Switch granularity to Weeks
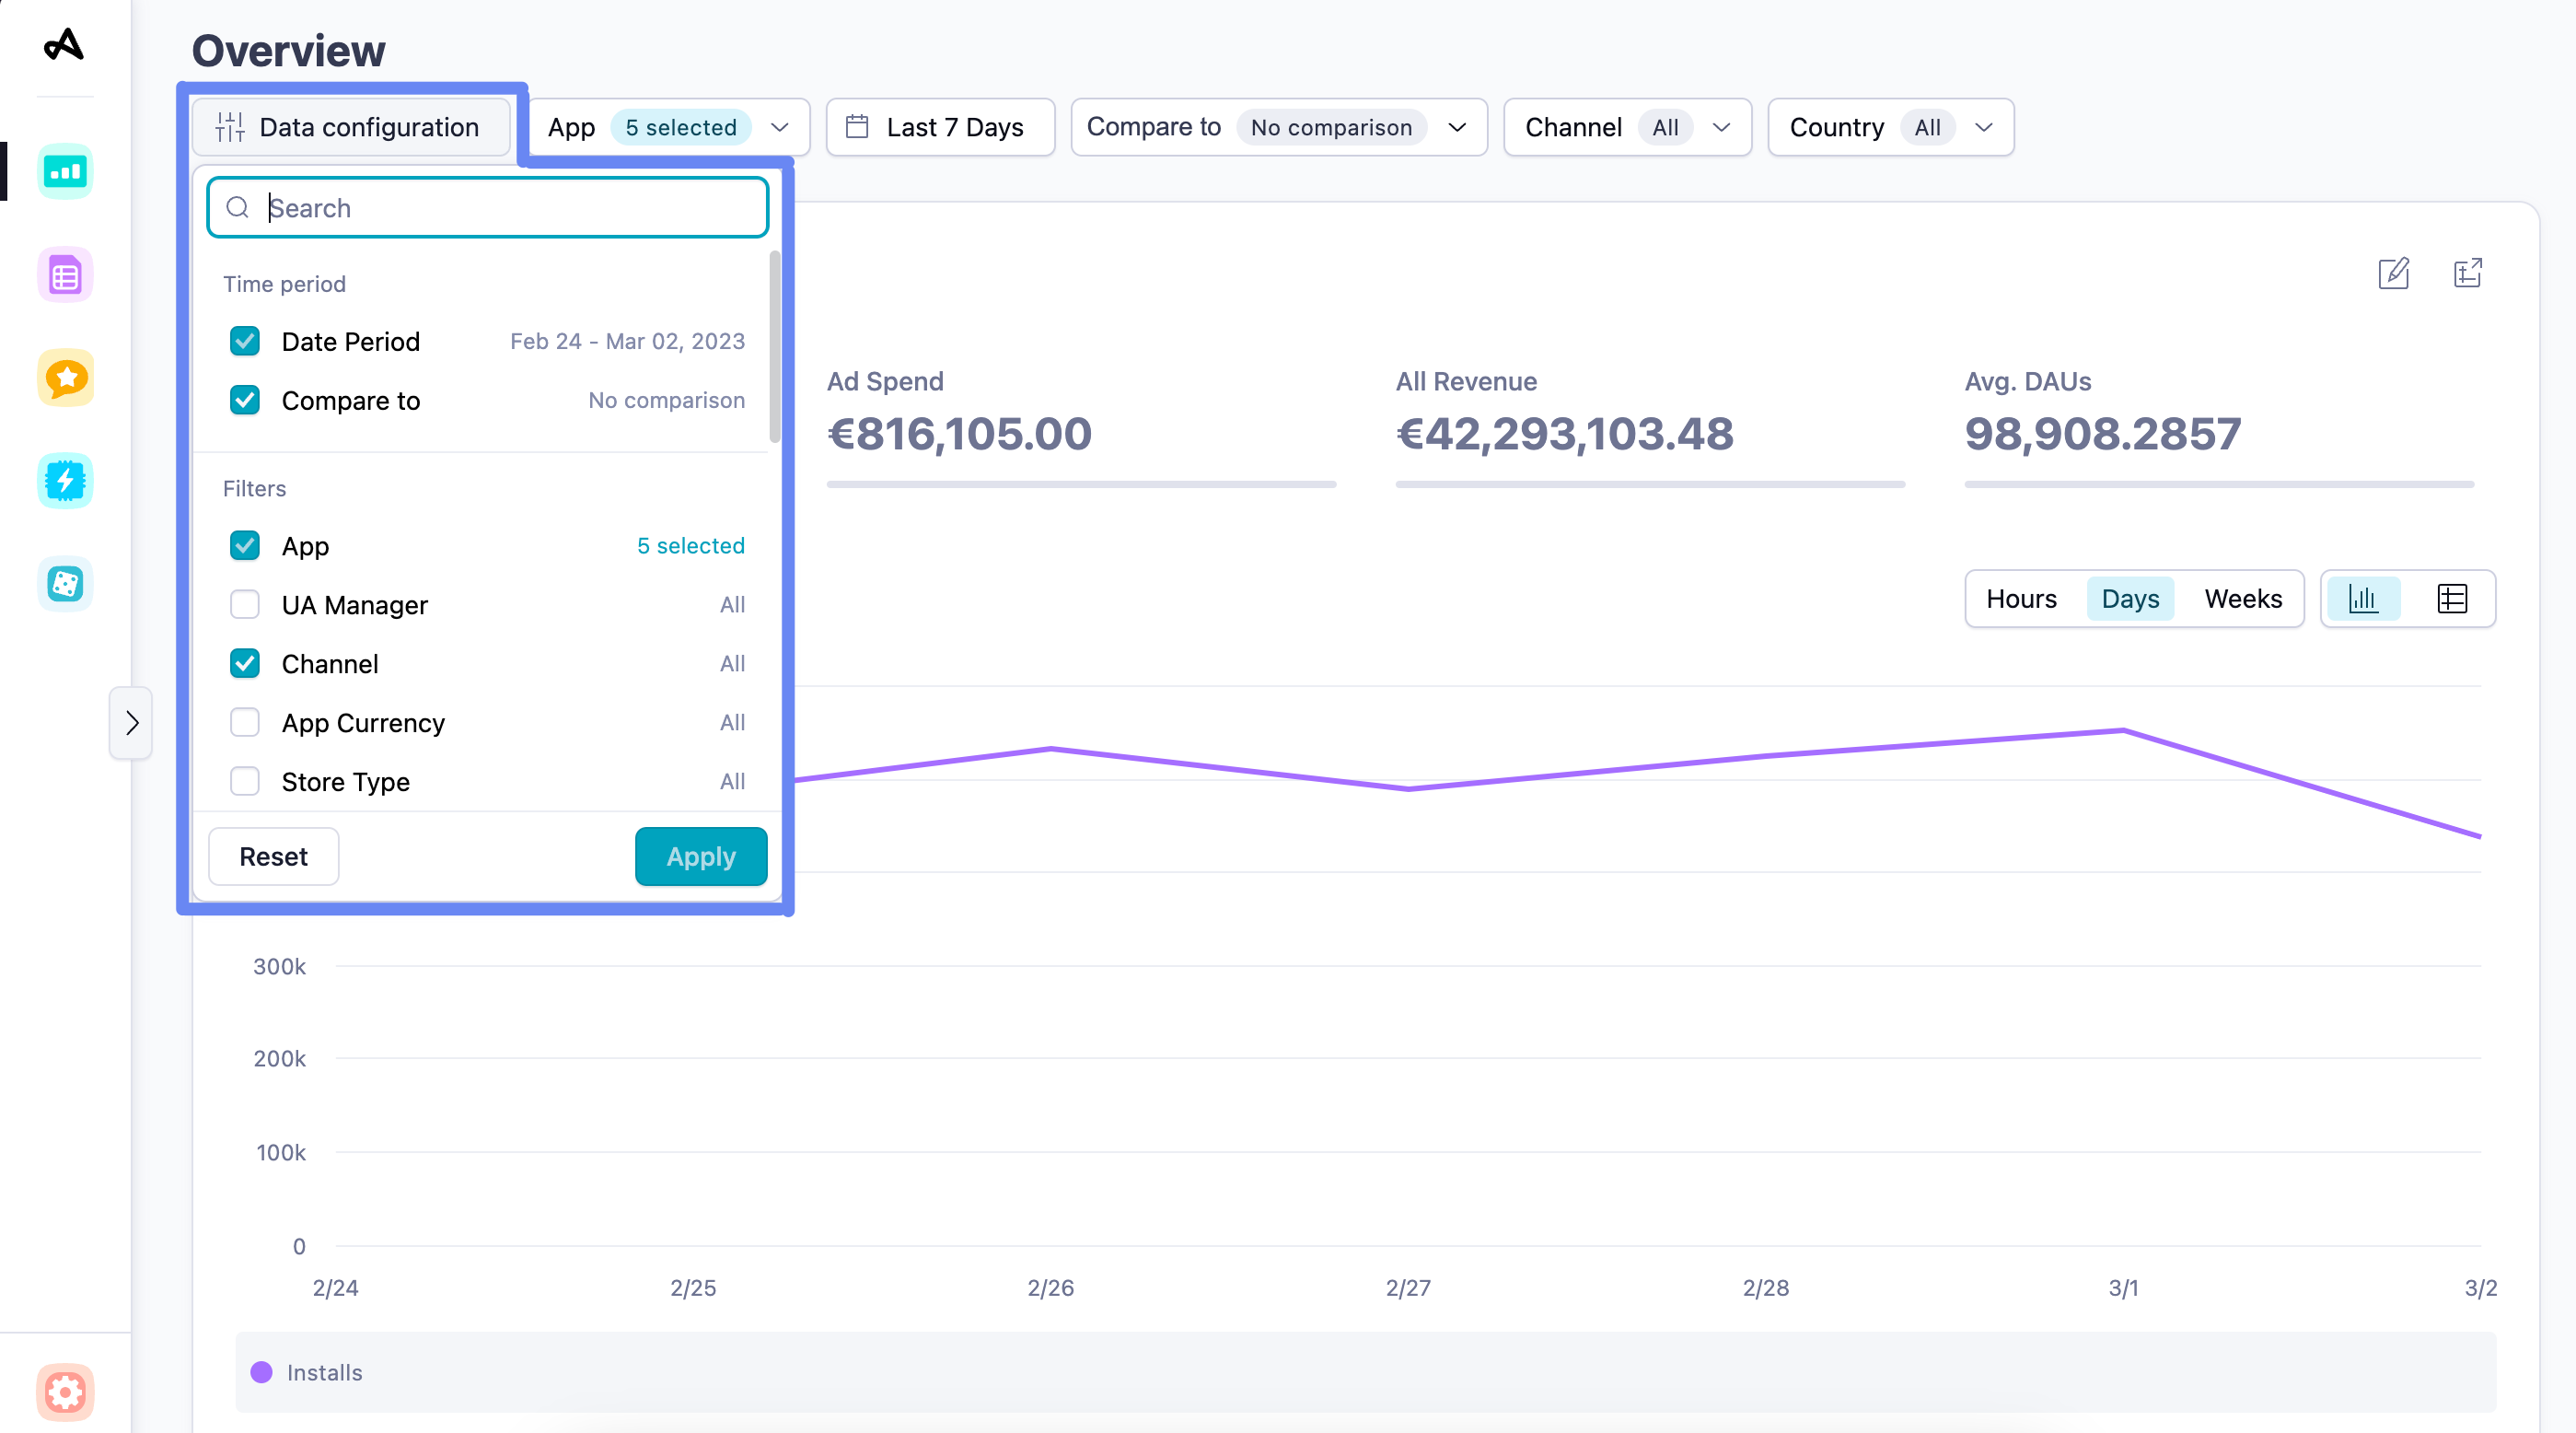 (2243, 598)
